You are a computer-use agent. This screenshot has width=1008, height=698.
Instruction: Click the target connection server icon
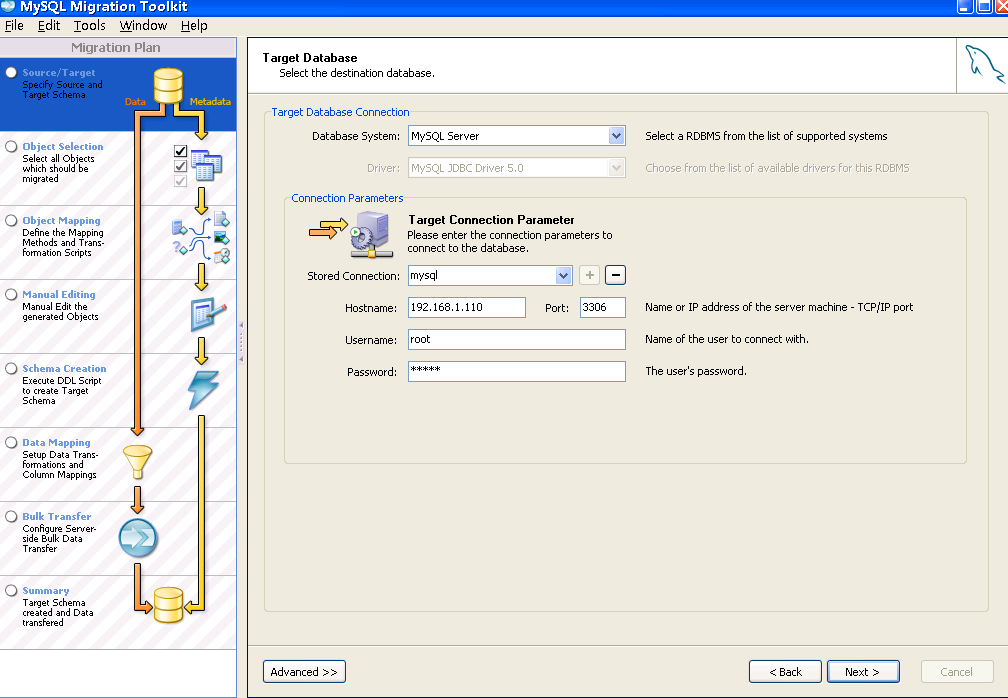point(371,234)
